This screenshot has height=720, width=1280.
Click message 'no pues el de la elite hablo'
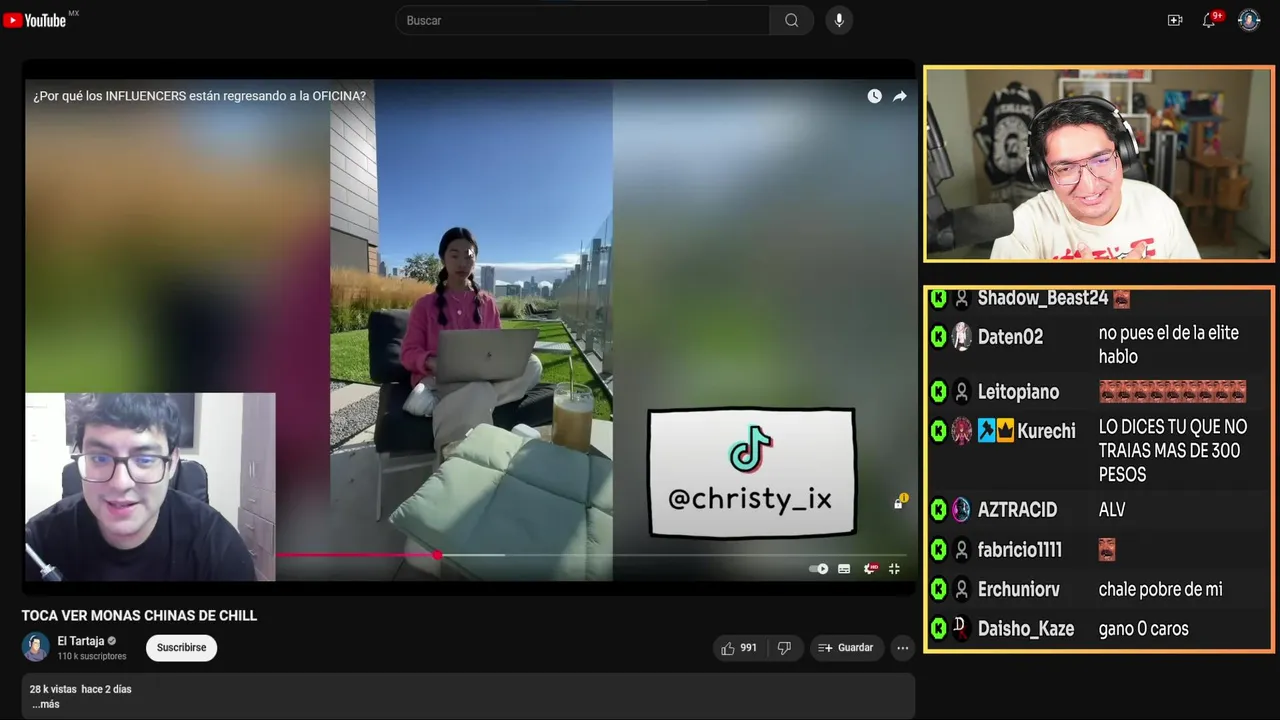pos(1168,345)
